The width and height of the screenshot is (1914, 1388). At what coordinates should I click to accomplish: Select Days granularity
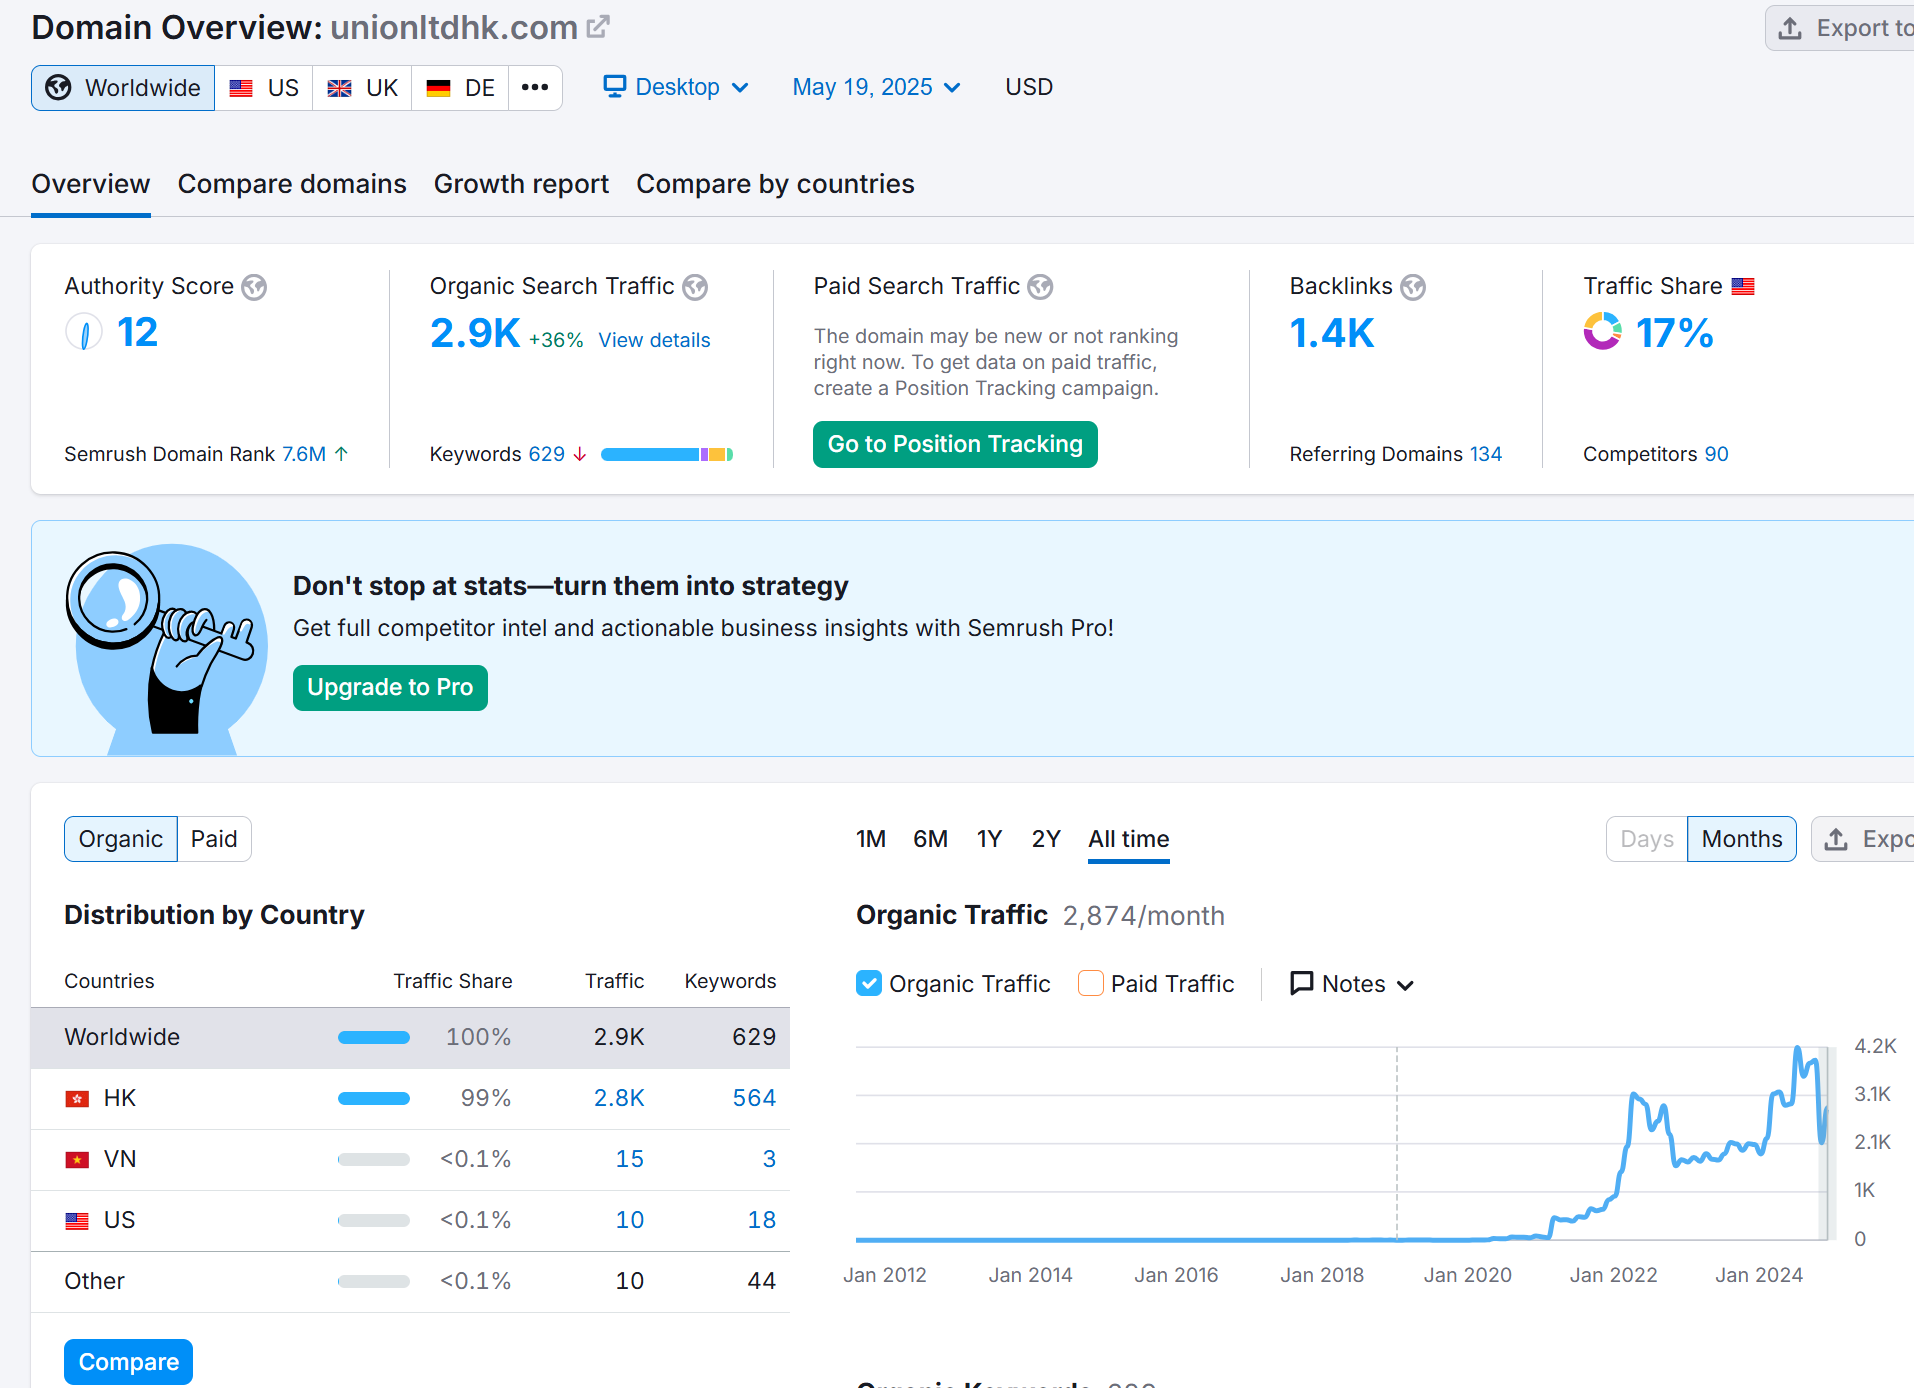coord(1647,839)
